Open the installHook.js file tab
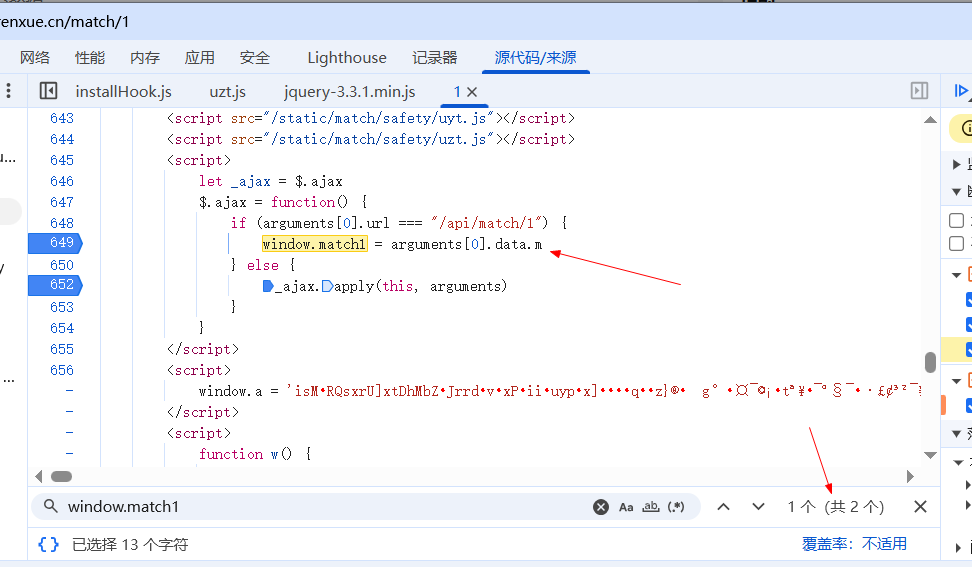Image resolution: width=972 pixels, height=567 pixels. (x=123, y=92)
